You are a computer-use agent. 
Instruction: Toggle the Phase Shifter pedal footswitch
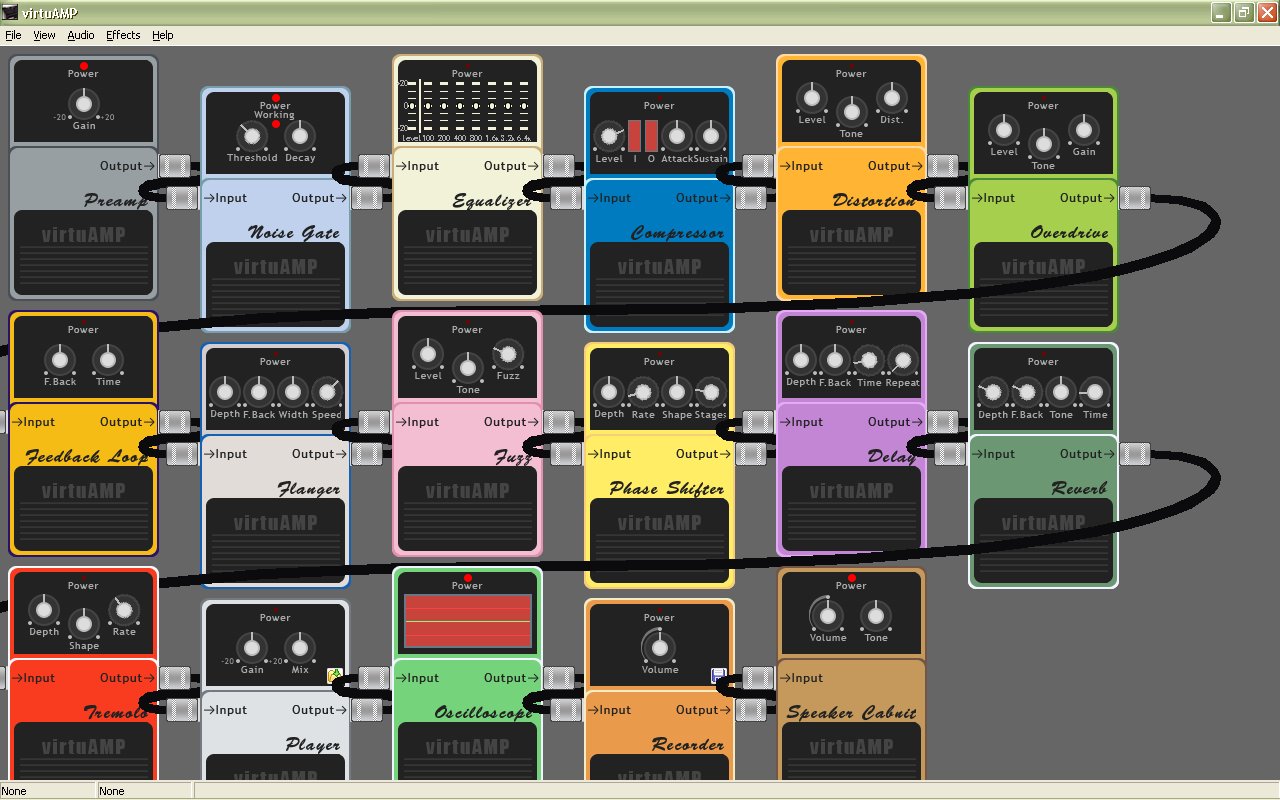[659, 539]
